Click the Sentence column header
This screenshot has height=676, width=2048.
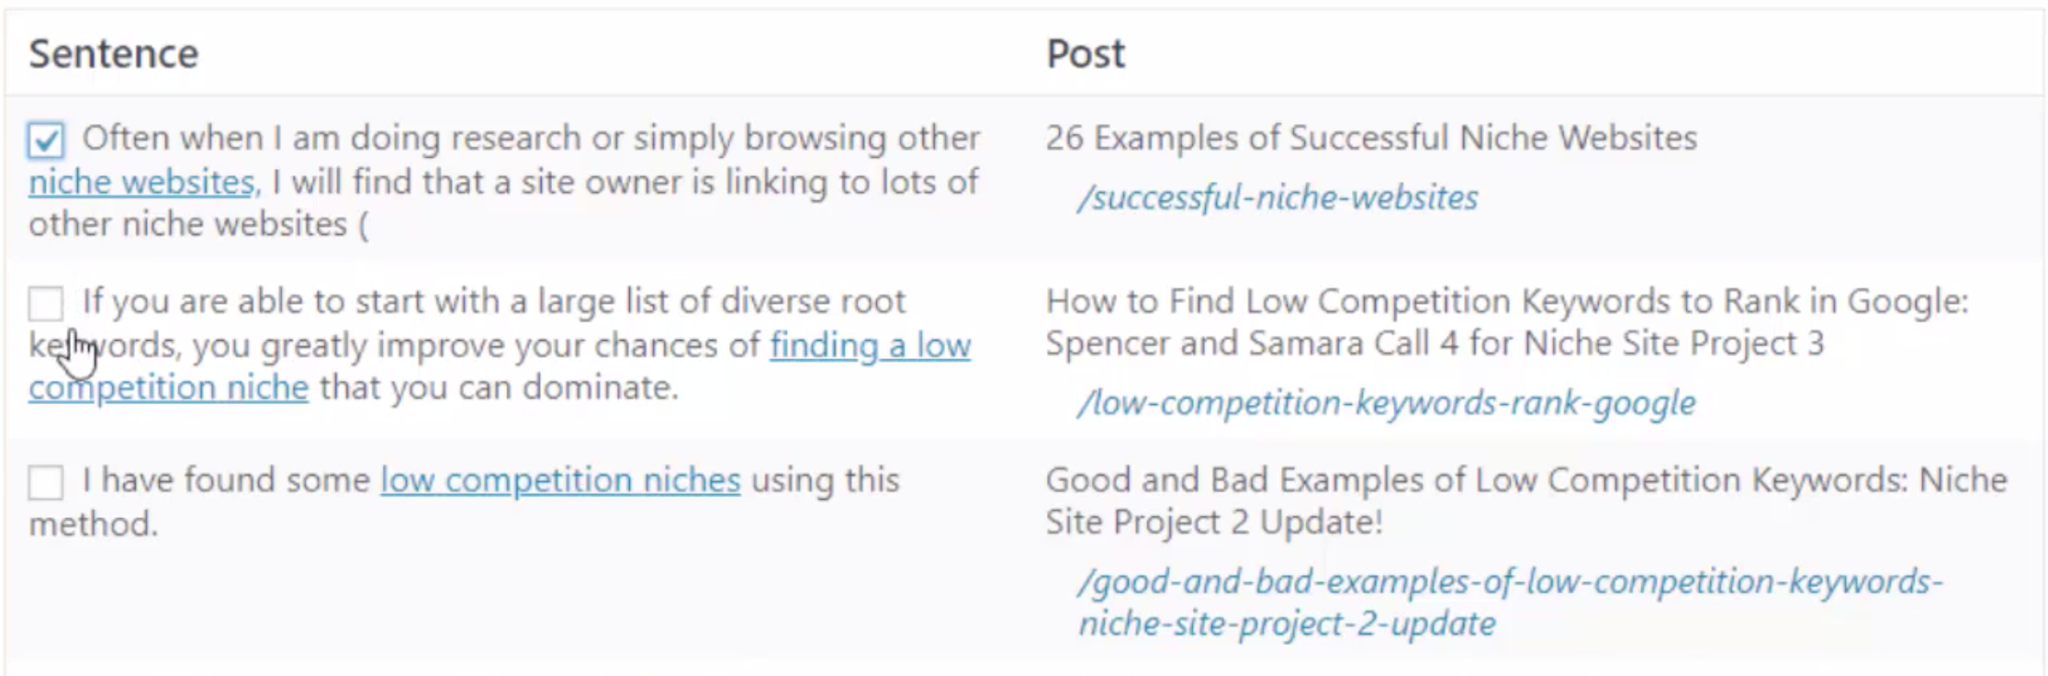(x=113, y=54)
